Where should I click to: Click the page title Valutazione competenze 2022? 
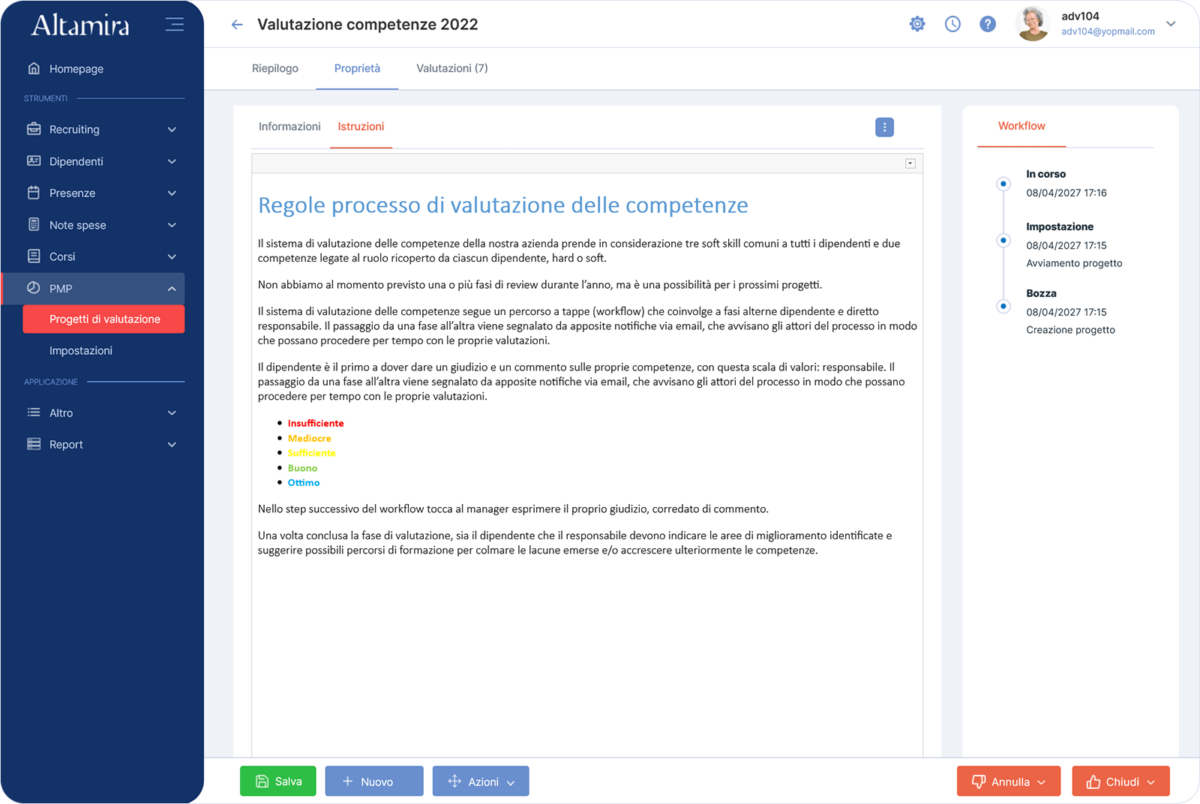[x=368, y=24]
